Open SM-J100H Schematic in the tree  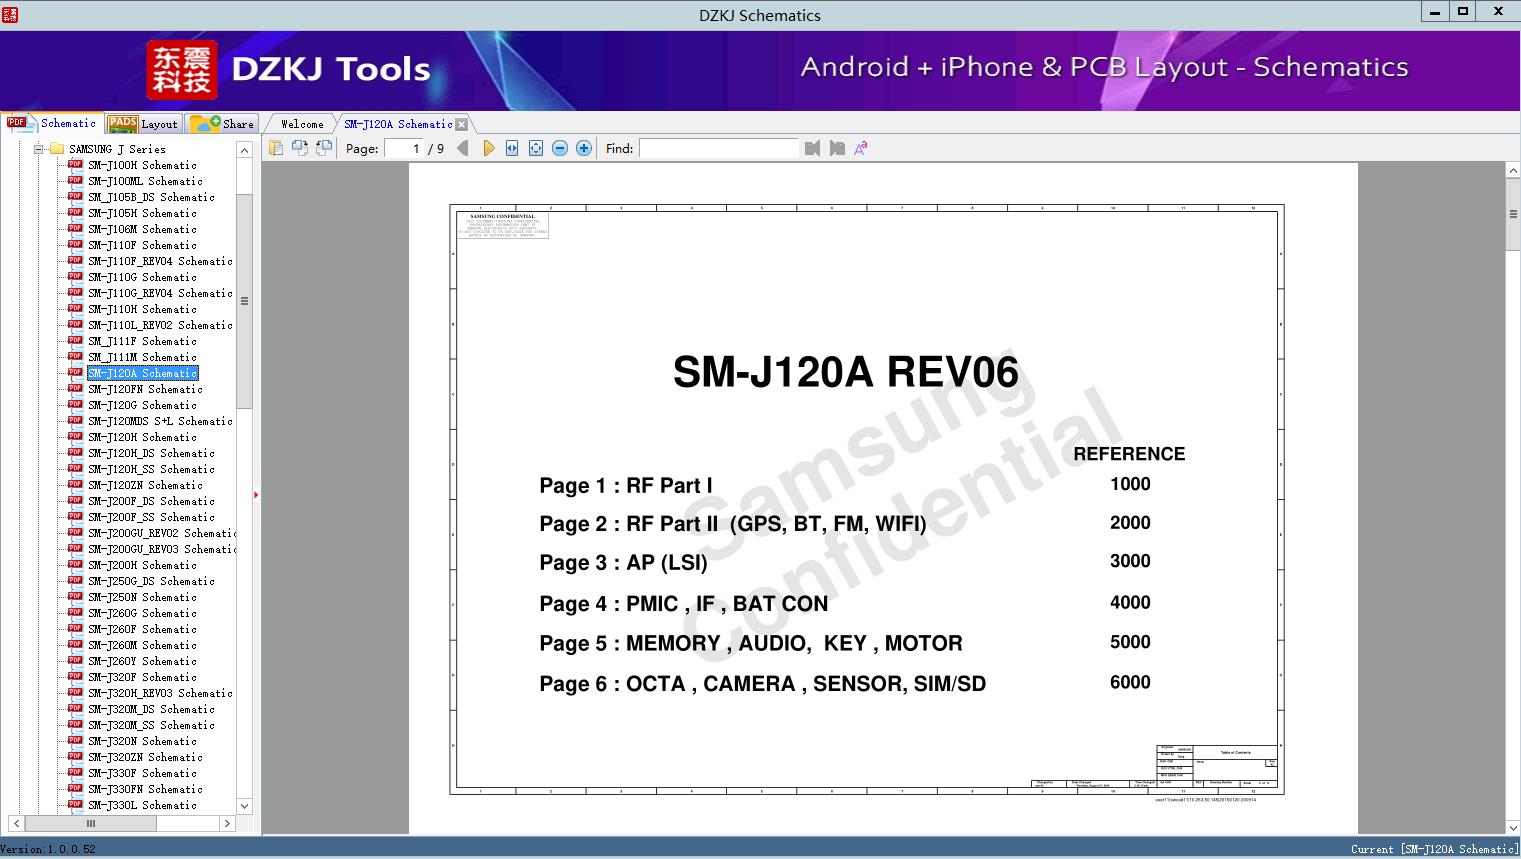click(142, 165)
